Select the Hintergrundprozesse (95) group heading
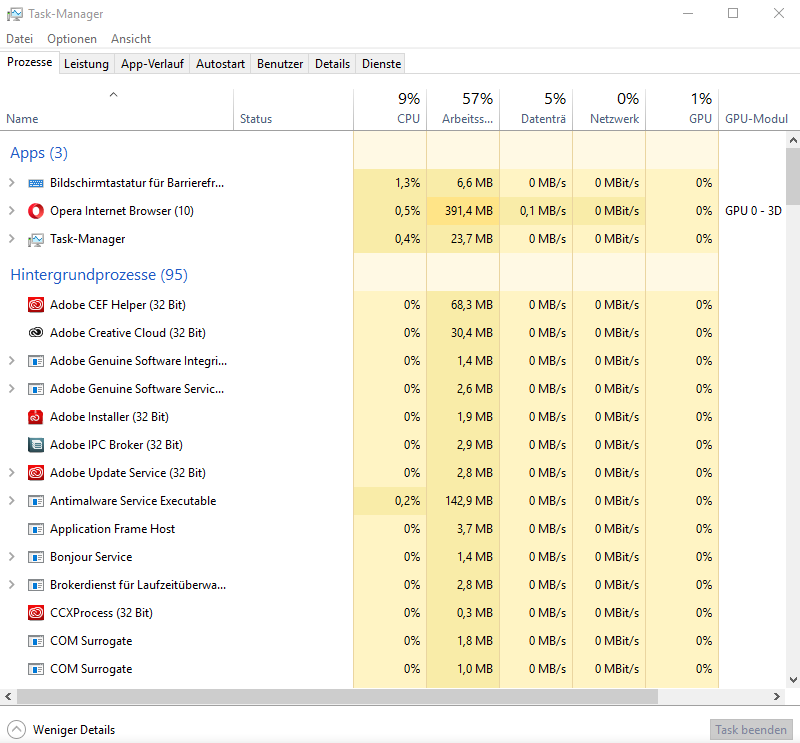 point(99,275)
